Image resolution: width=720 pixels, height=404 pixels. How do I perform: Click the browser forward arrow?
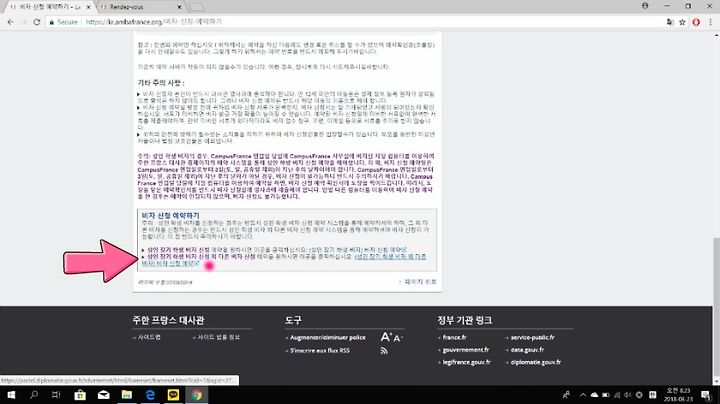23,22
